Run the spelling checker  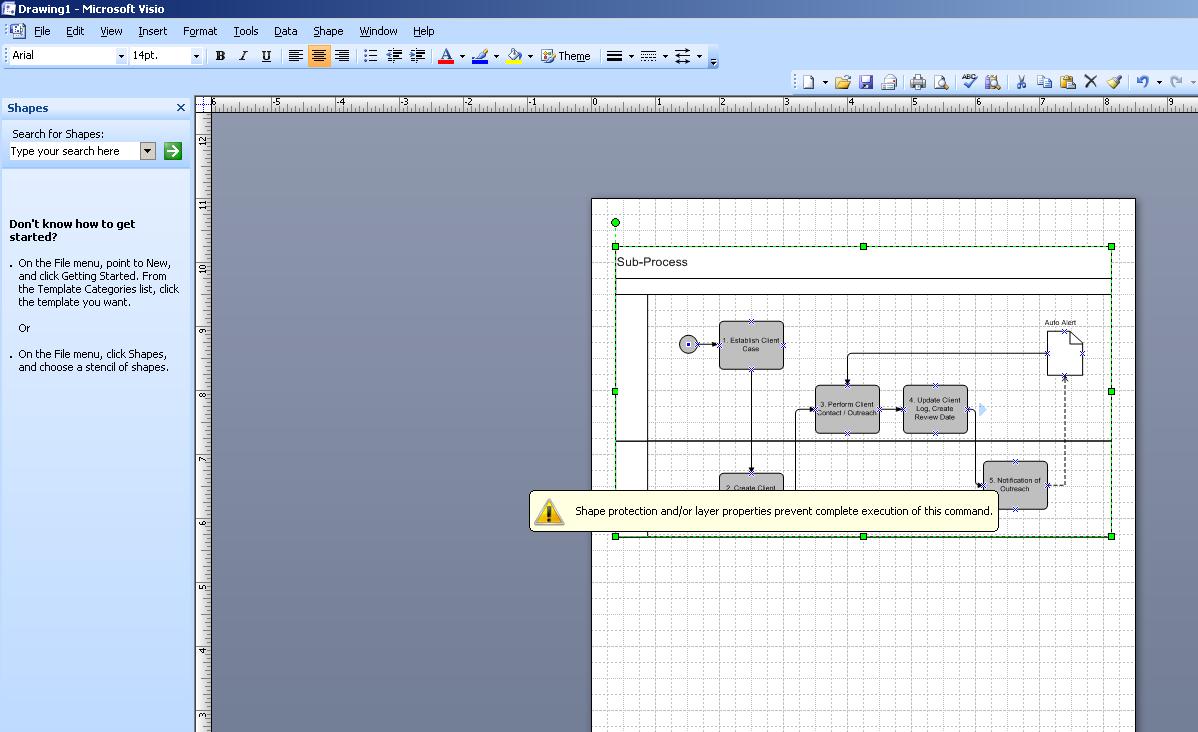point(968,81)
